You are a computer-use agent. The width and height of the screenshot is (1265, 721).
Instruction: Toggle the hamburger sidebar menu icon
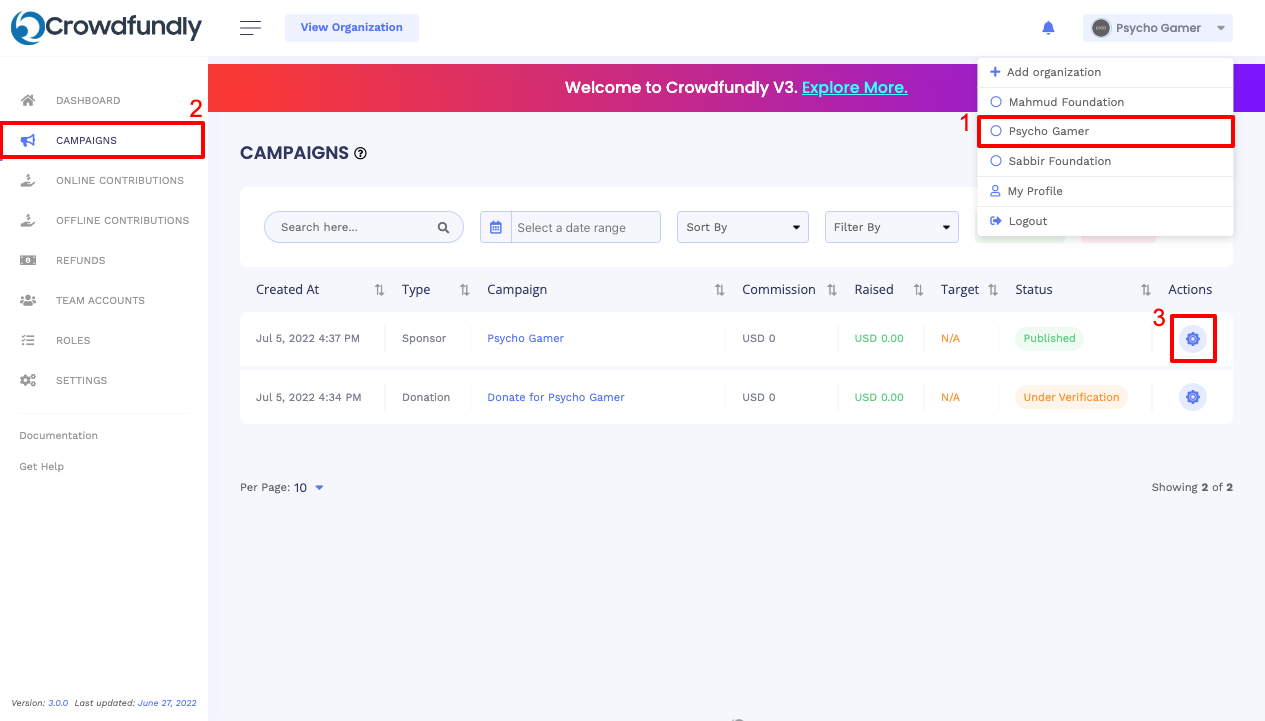tap(250, 28)
